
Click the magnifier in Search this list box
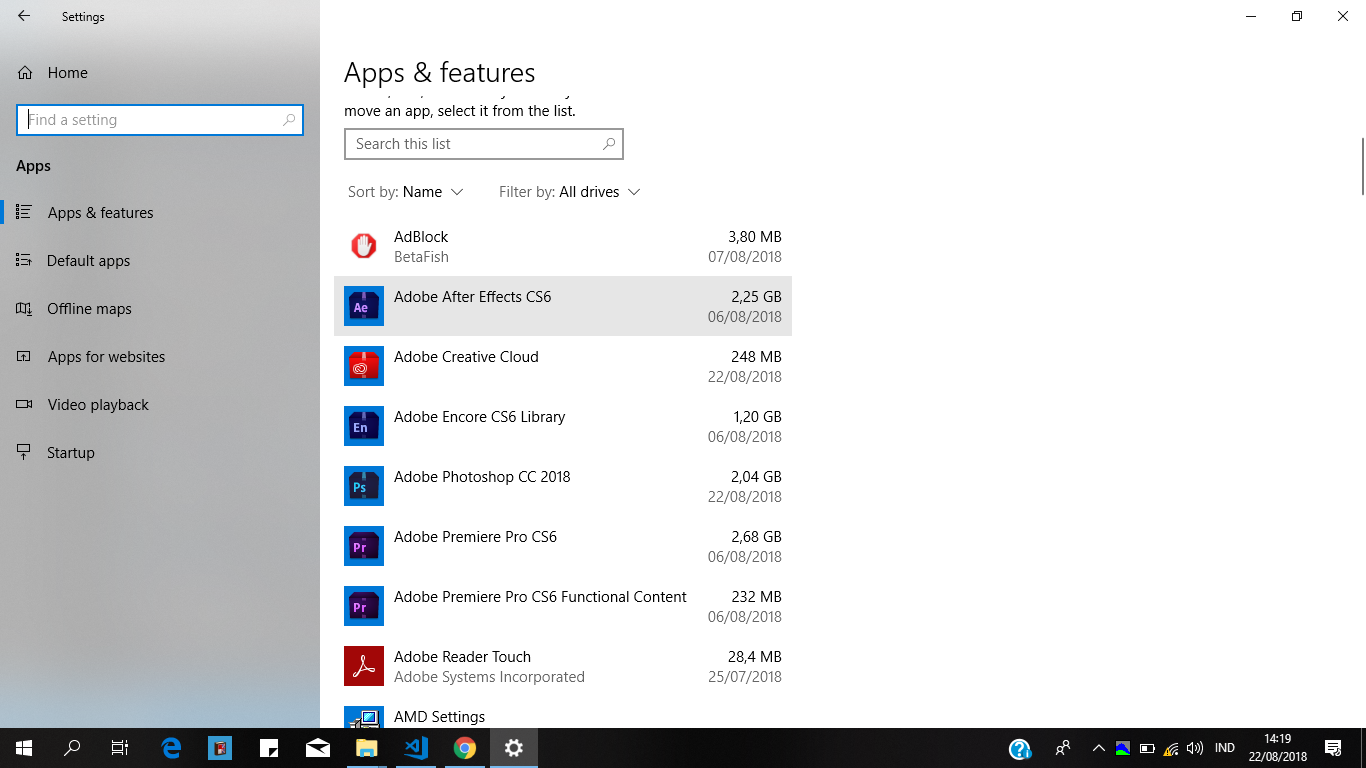pos(609,144)
